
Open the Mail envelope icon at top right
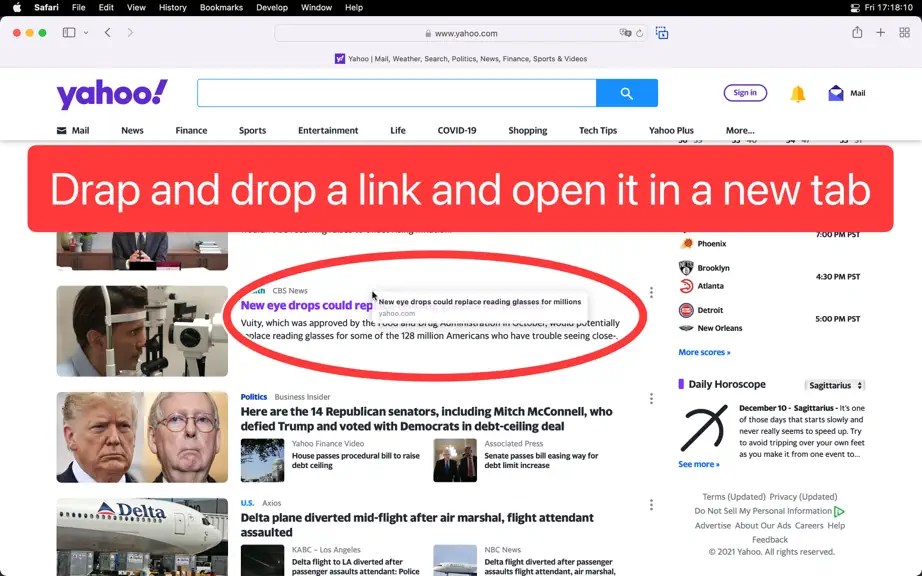point(836,93)
